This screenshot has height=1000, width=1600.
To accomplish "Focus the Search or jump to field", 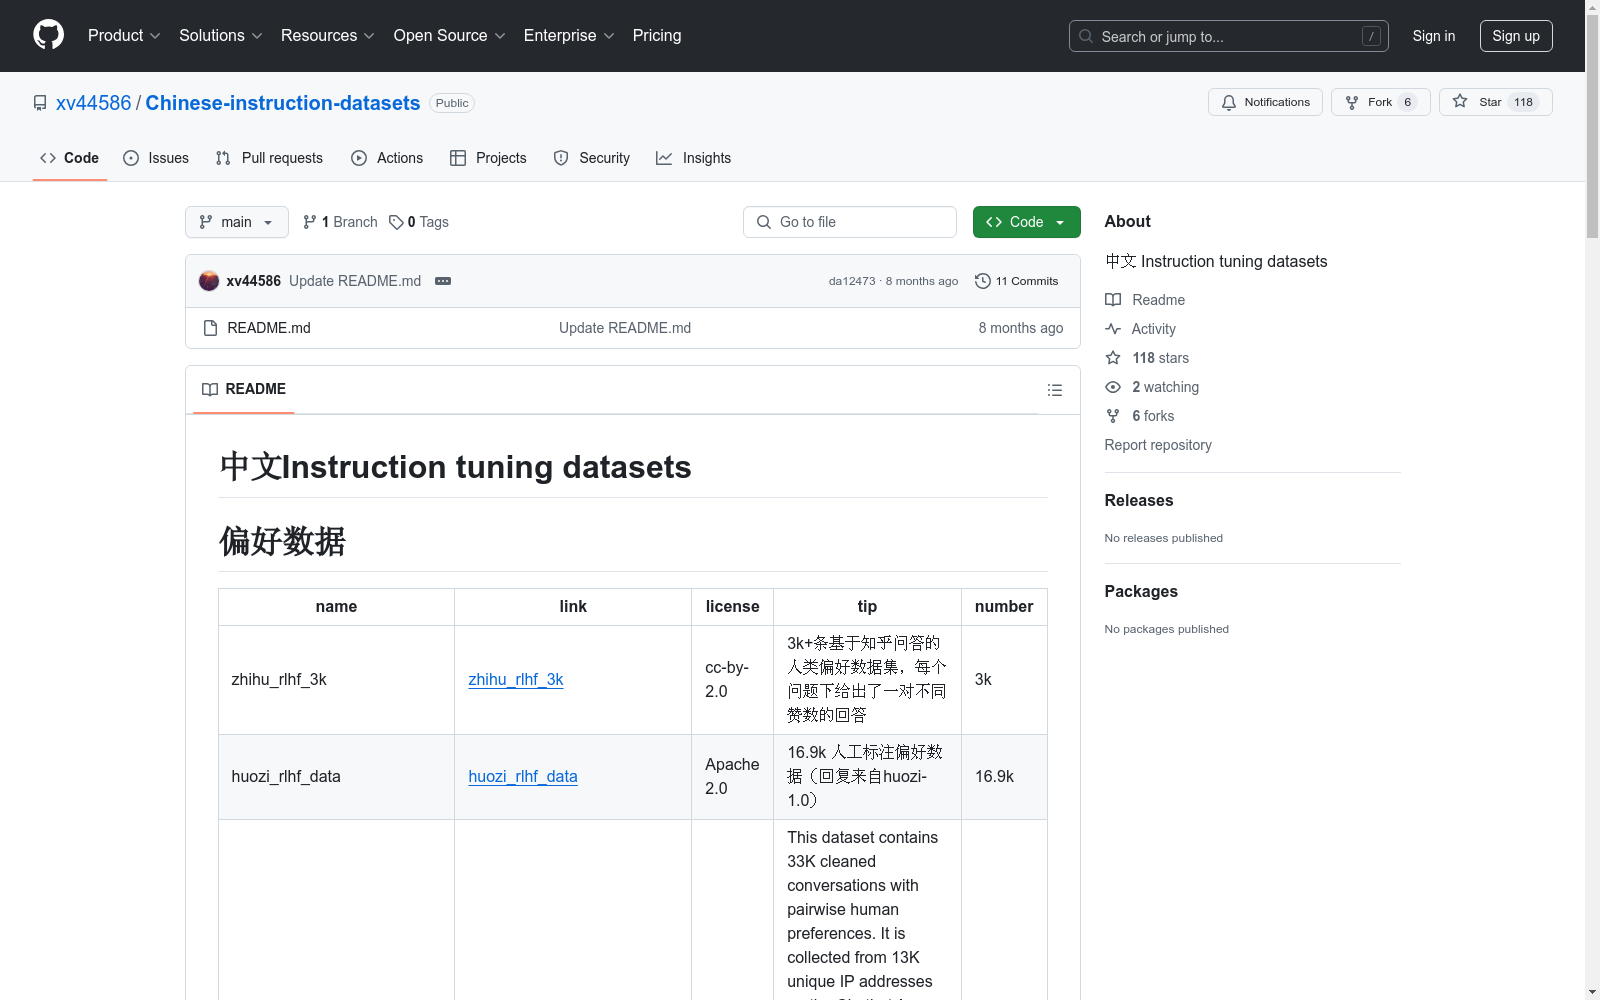I will (x=1229, y=36).
